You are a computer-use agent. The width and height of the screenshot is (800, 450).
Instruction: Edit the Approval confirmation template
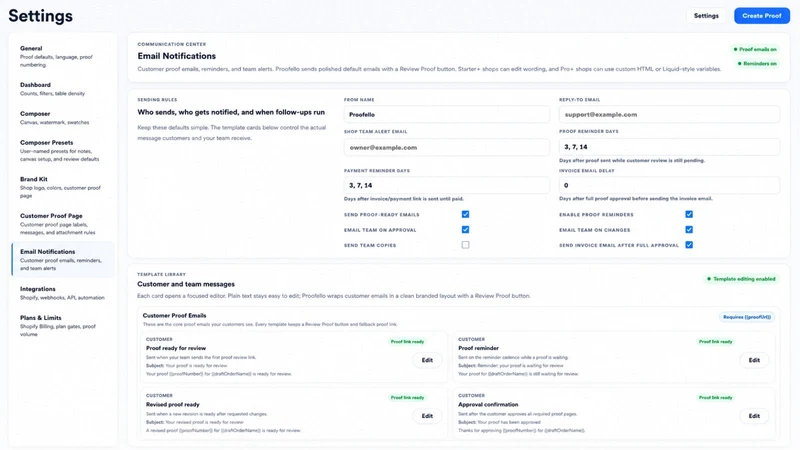(754, 416)
